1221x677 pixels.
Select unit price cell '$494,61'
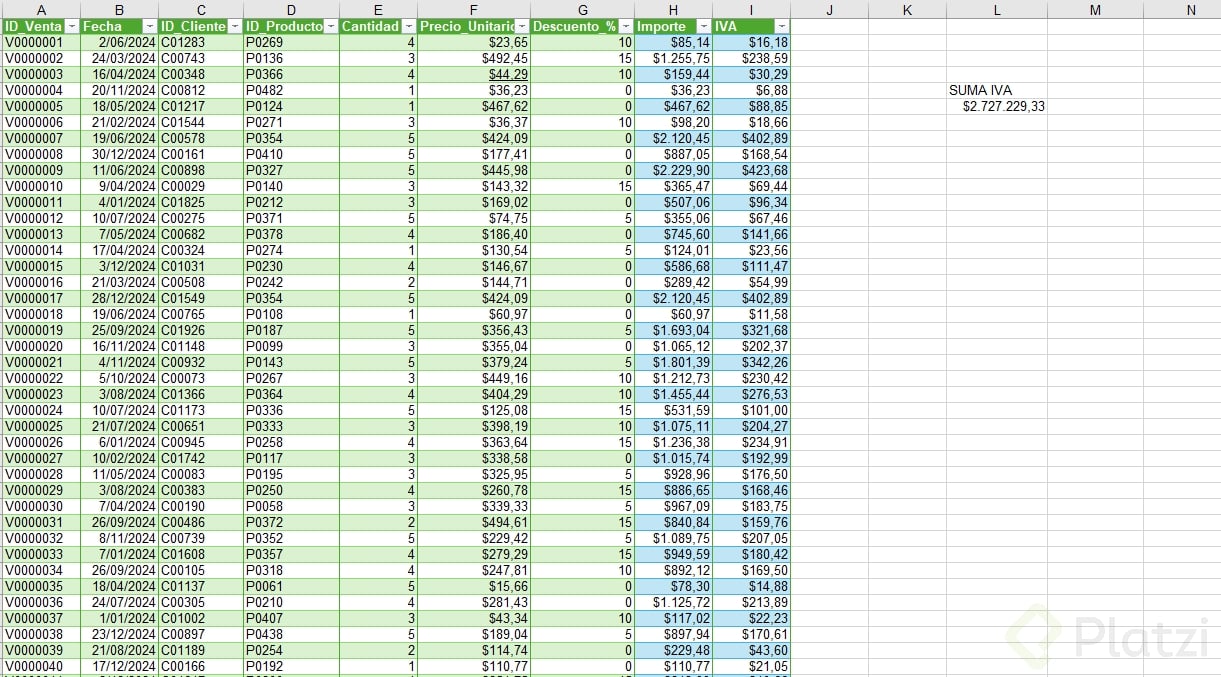point(474,522)
